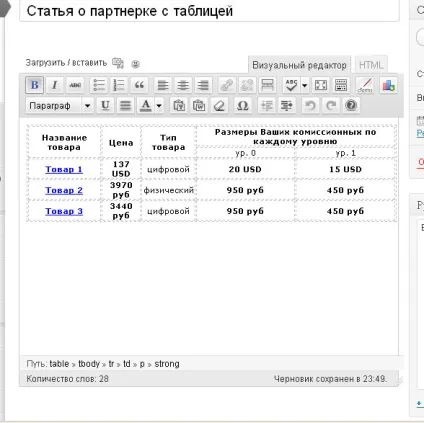Open the Товар 2 link
The width and height of the screenshot is (424, 423).
[64, 190]
